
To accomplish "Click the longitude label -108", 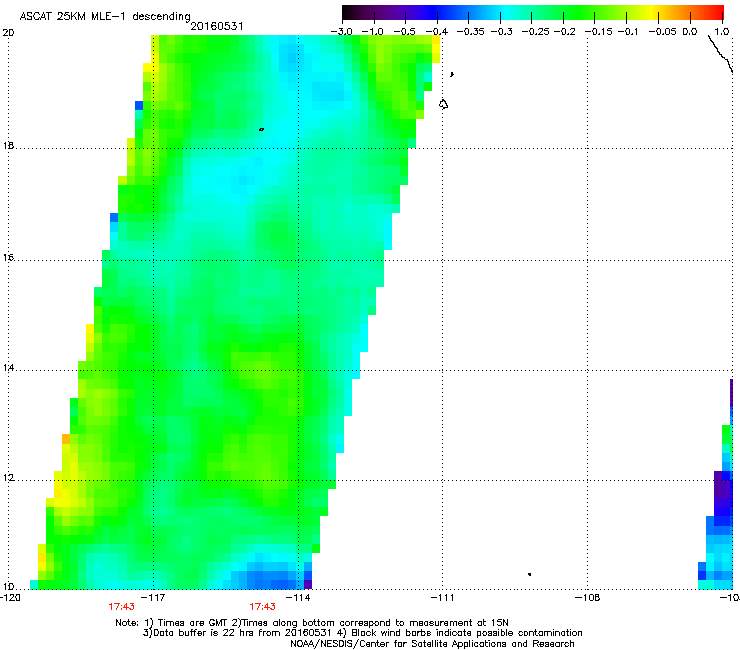I will pos(588,598).
